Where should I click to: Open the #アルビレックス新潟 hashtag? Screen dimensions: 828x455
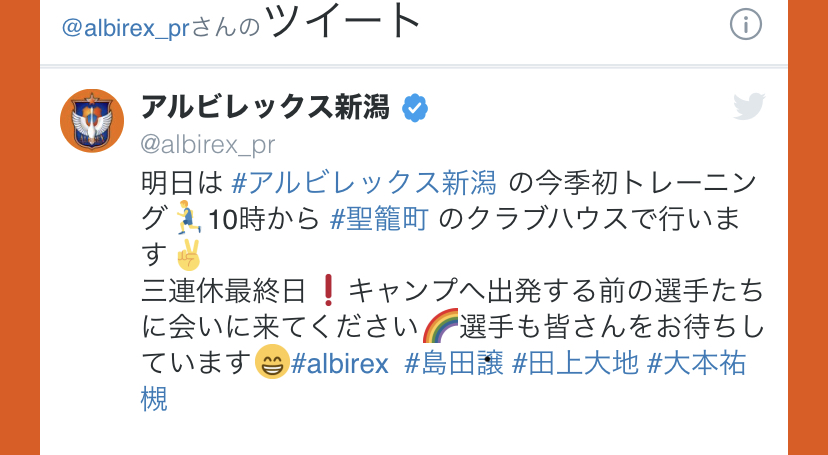364,184
